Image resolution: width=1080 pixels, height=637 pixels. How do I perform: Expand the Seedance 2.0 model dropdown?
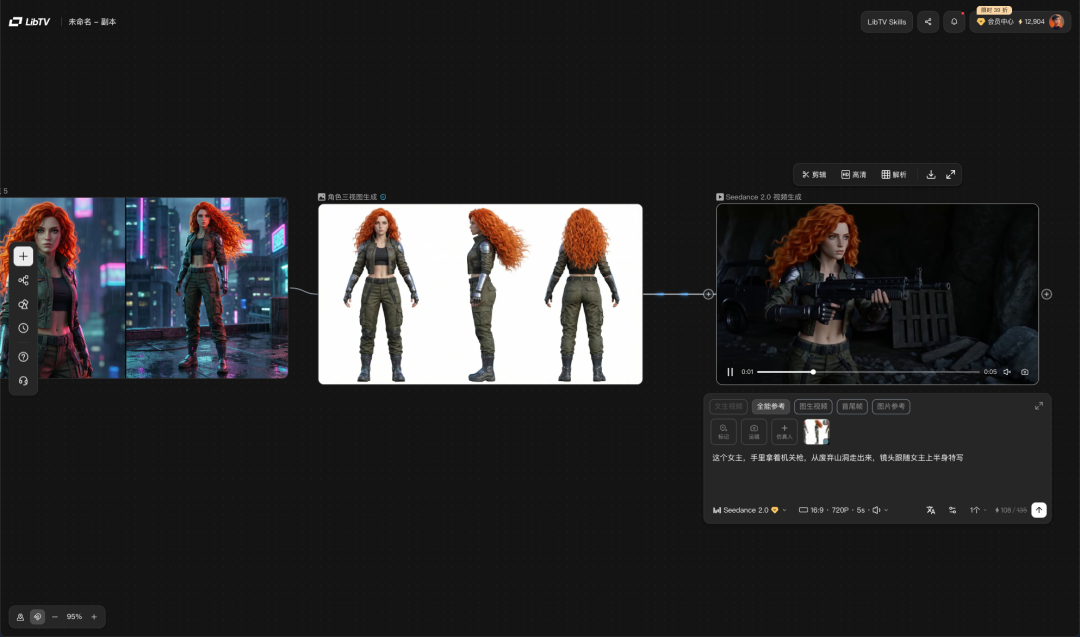(x=750, y=510)
